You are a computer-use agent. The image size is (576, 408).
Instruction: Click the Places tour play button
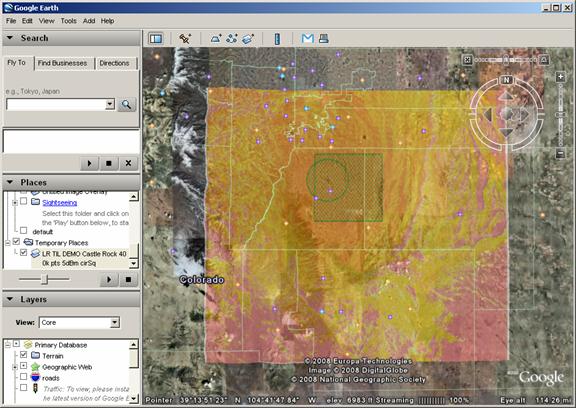pyautogui.click(x=109, y=280)
